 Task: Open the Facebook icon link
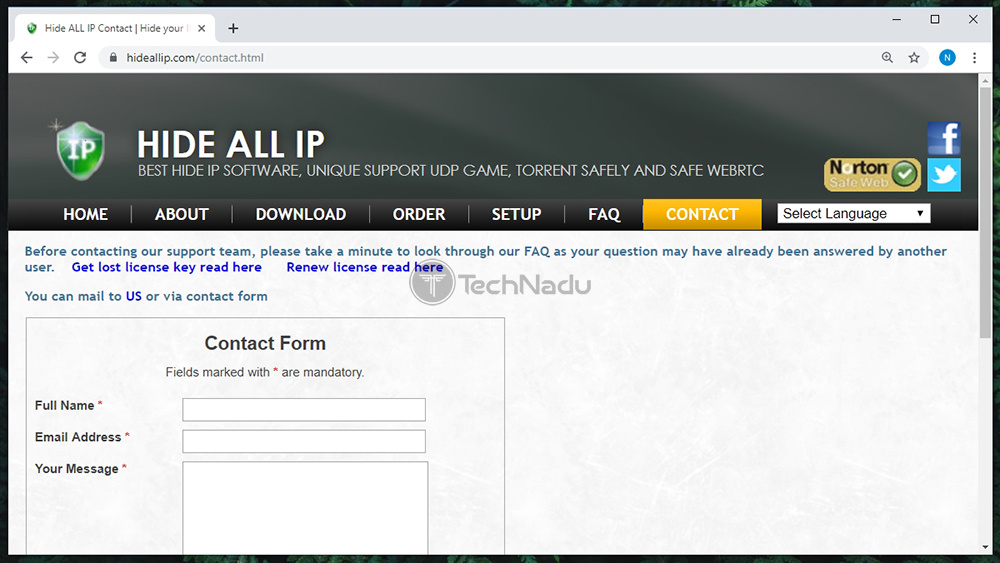click(x=944, y=138)
